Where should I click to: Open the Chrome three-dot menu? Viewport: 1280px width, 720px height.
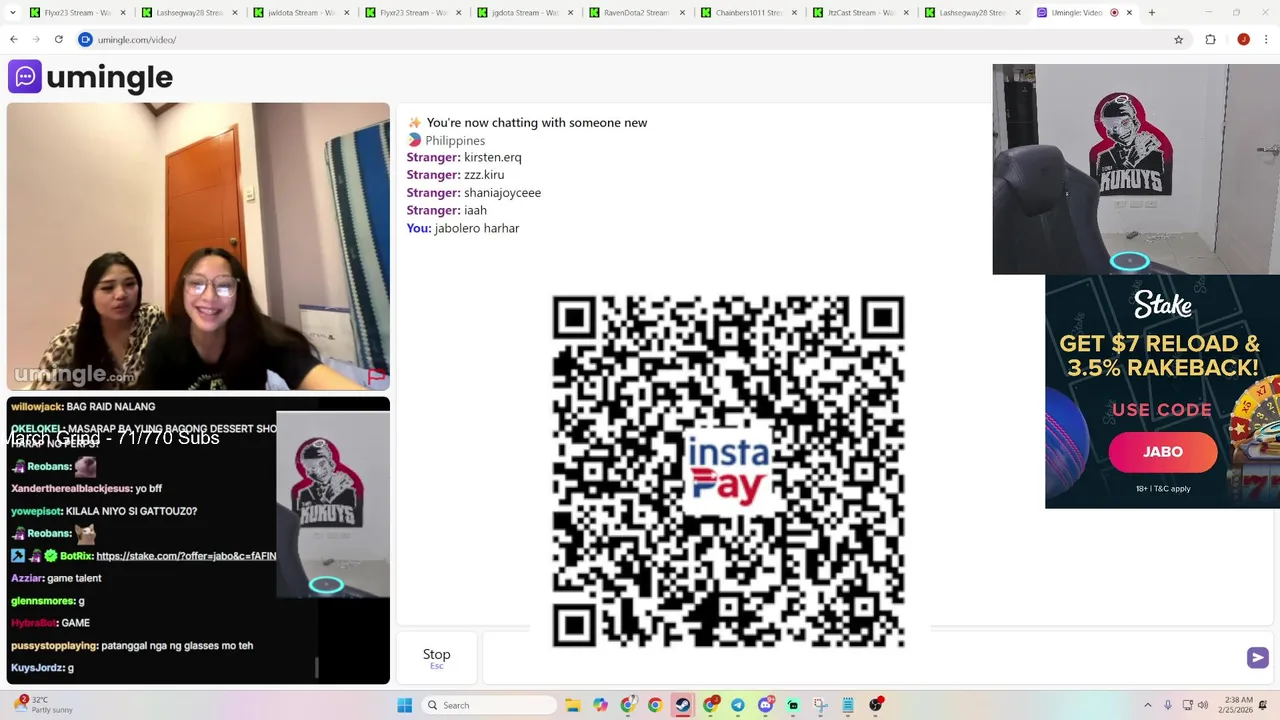1268,40
